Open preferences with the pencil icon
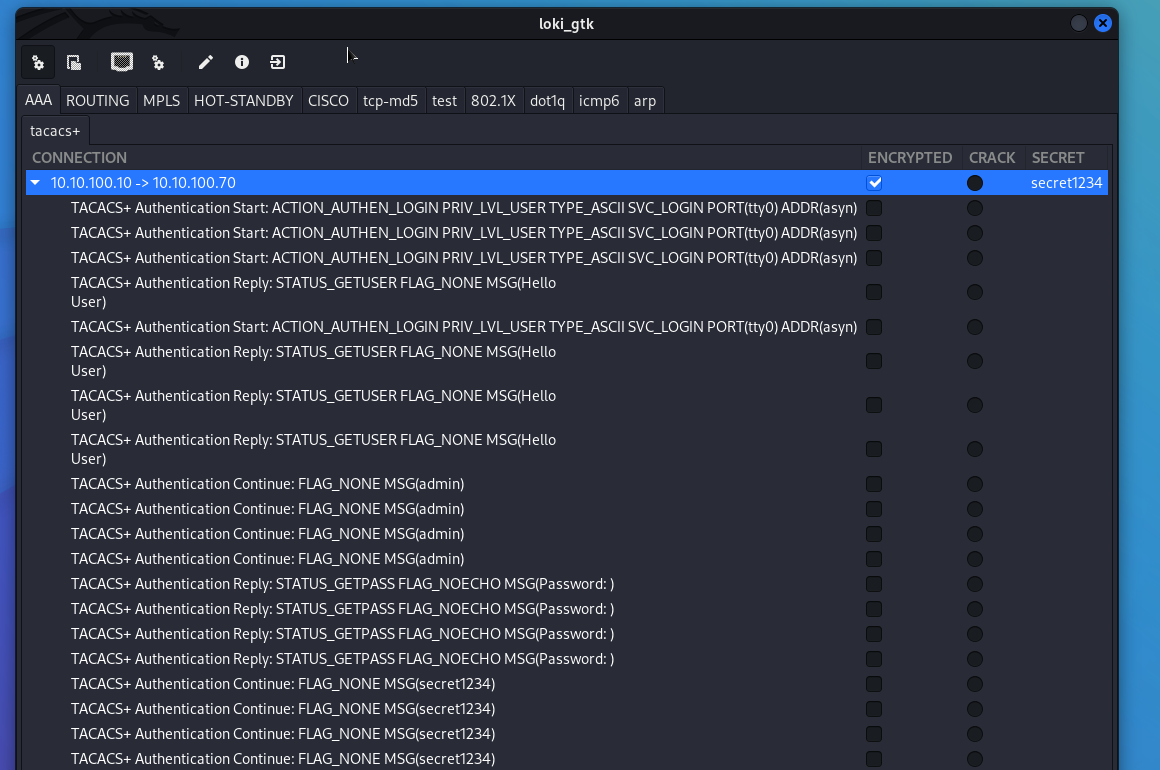Viewport: 1160px width, 770px height. click(x=205, y=63)
